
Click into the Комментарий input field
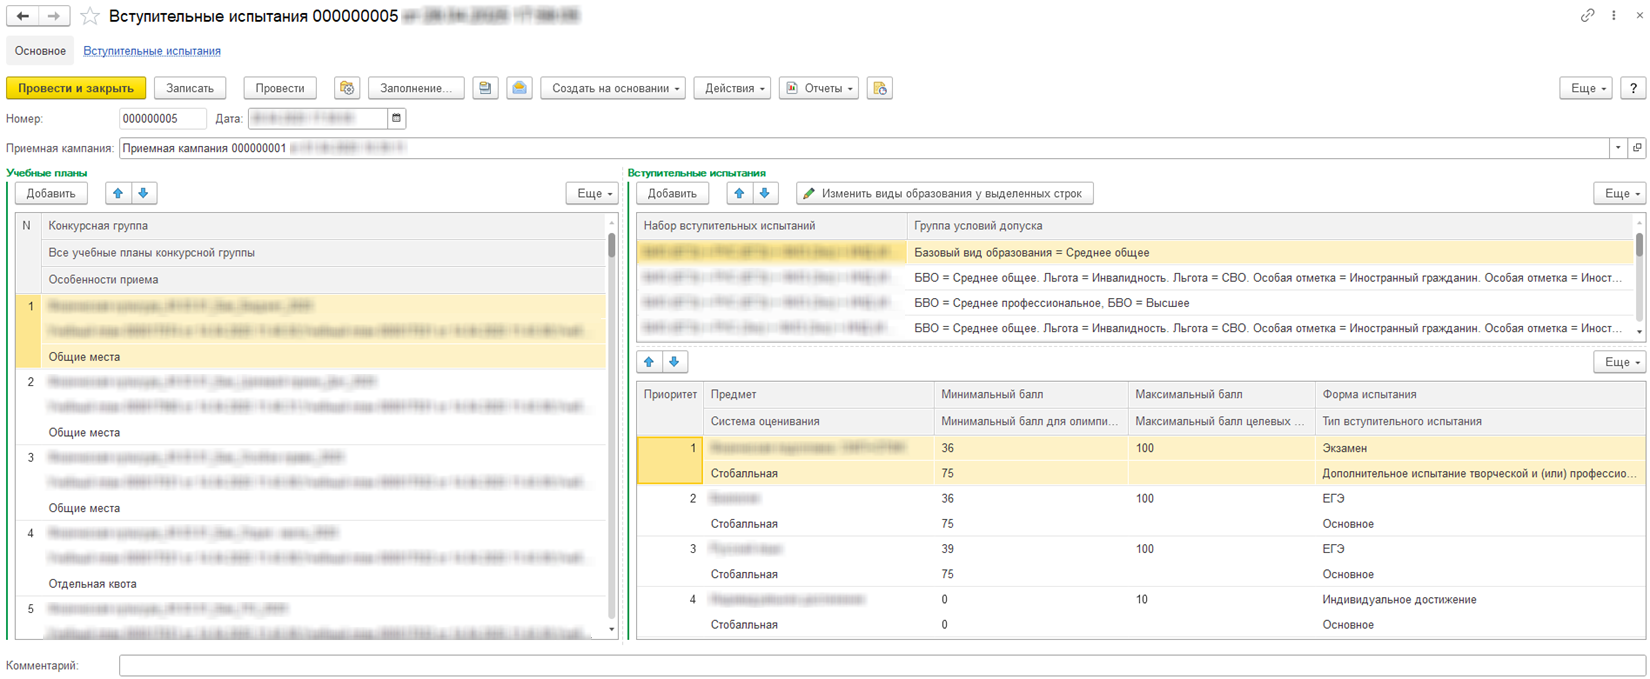click(x=880, y=665)
